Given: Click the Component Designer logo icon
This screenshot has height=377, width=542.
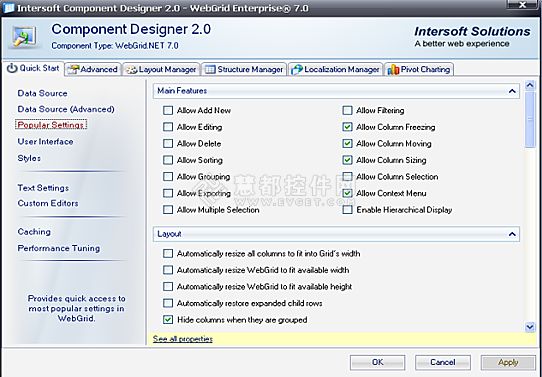Looking at the screenshot, I should pyautogui.click(x=24, y=36).
